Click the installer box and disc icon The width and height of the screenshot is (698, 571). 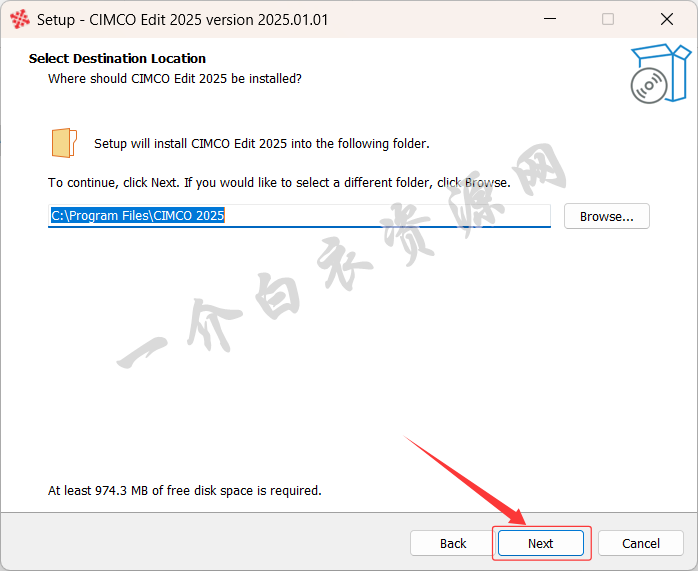point(661,73)
